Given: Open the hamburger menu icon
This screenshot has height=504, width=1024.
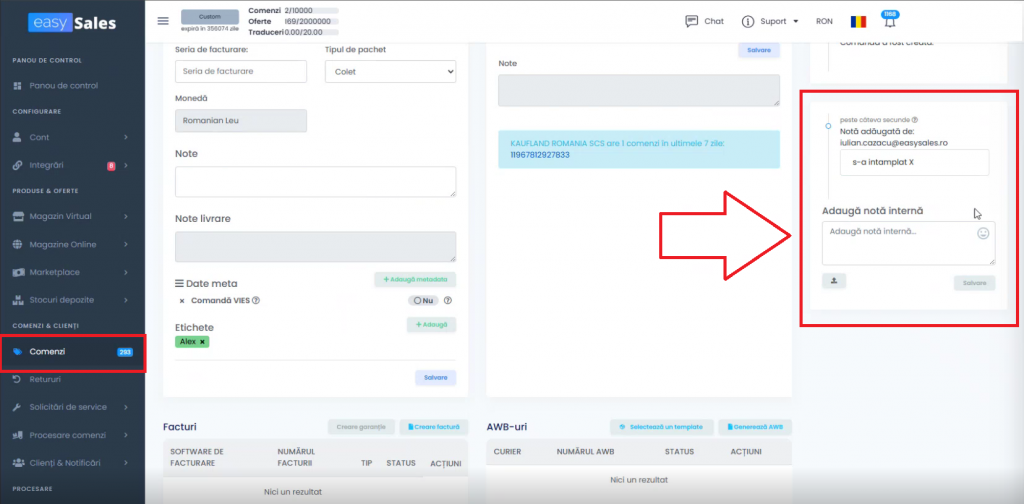Looking at the screenshot, I should (163, 20).
